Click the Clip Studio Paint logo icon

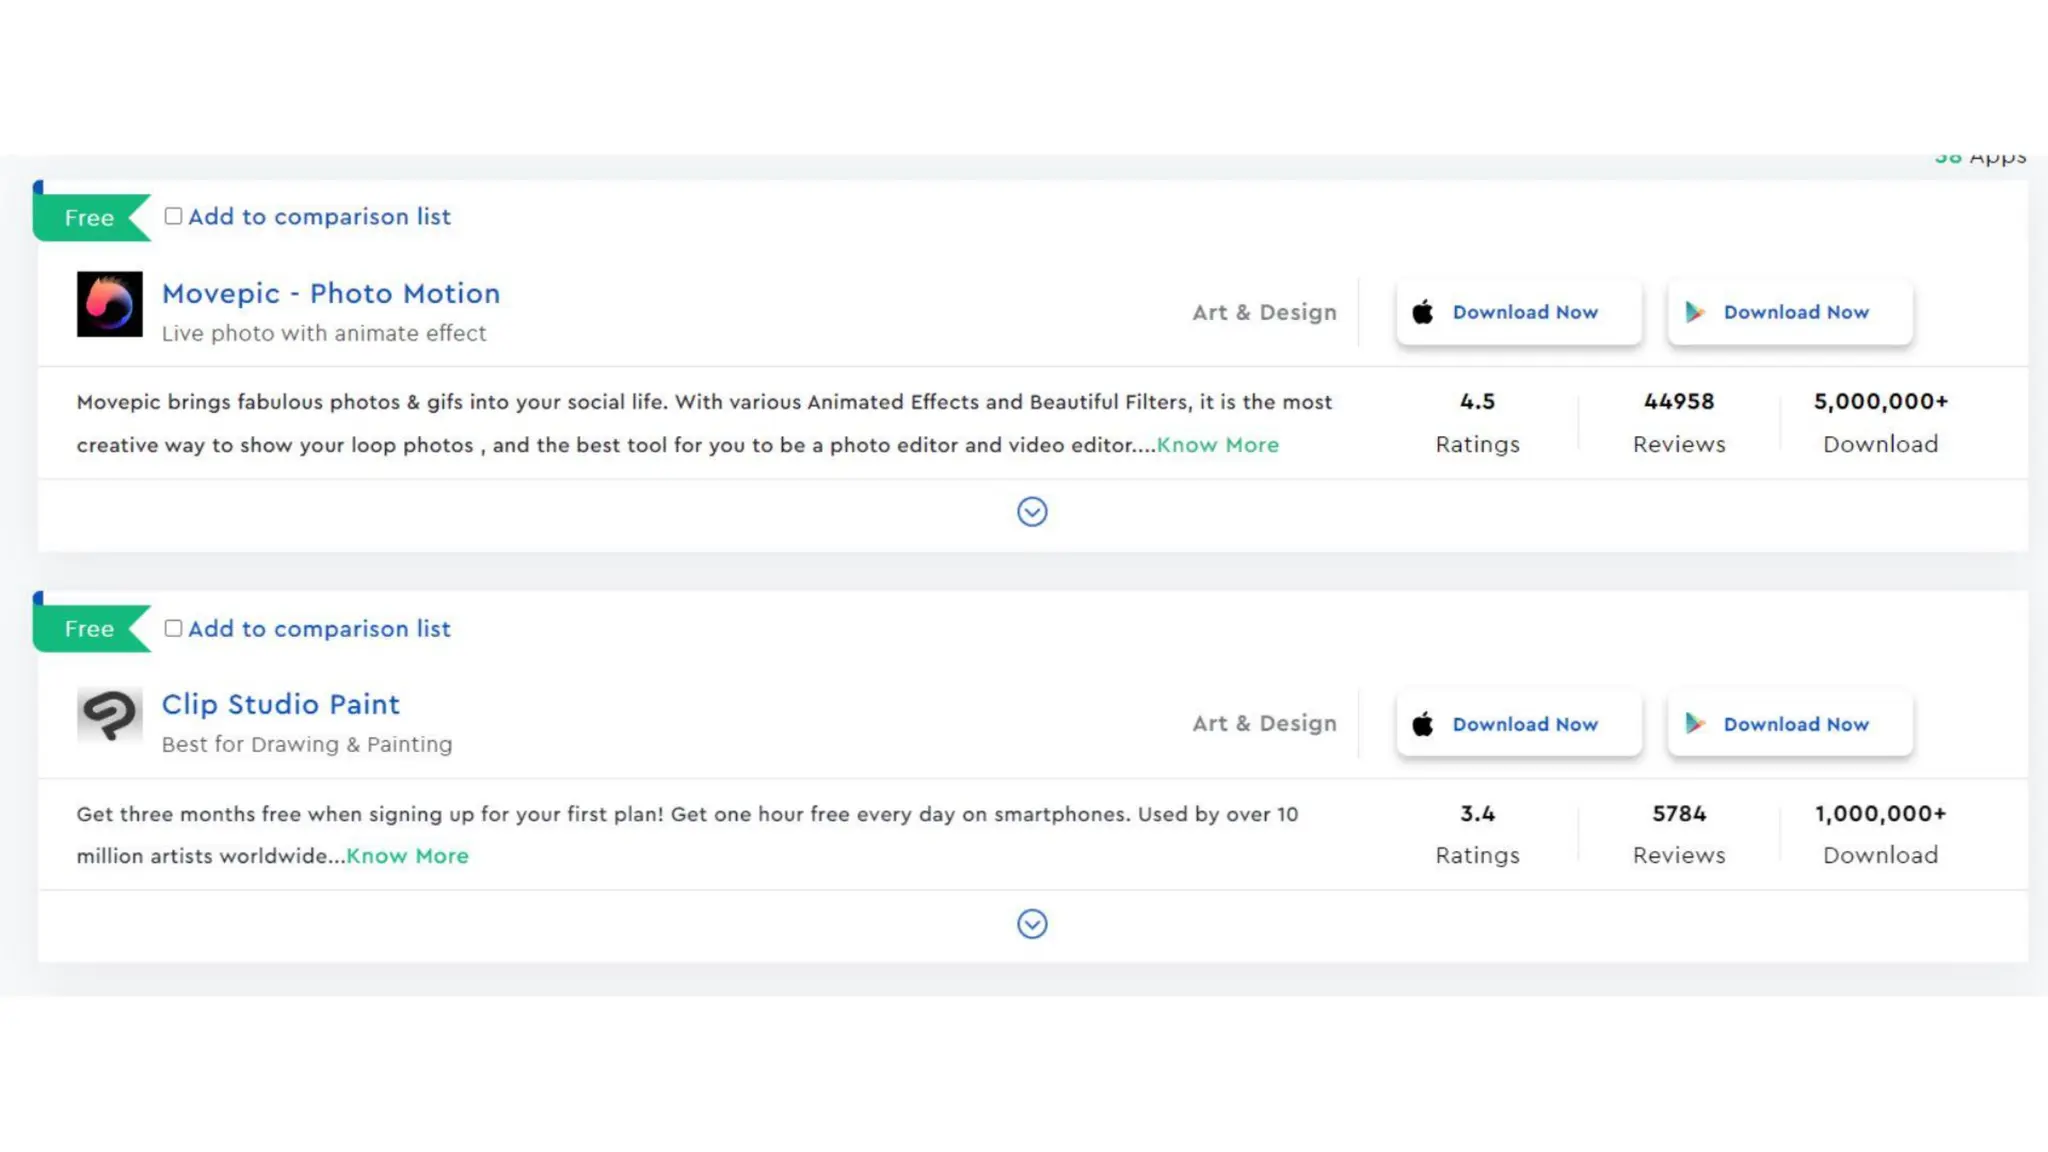click(109, 716)
